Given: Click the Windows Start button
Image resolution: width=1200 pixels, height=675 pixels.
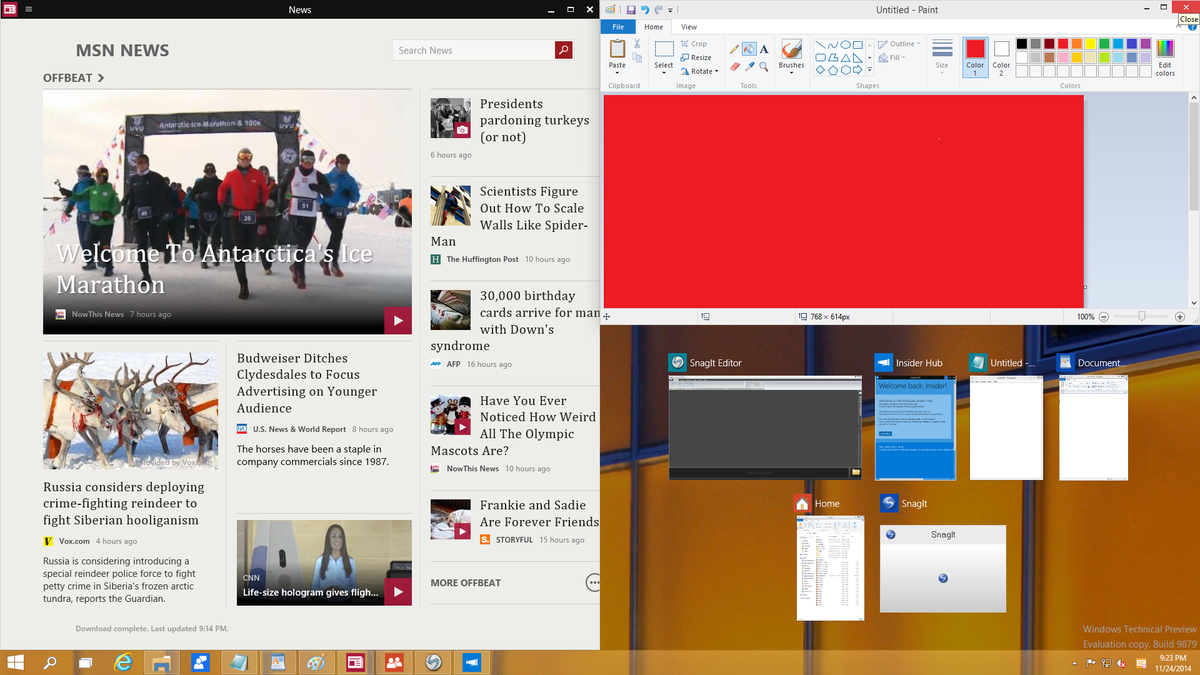Looking at the screenshot, I should 16,662.
